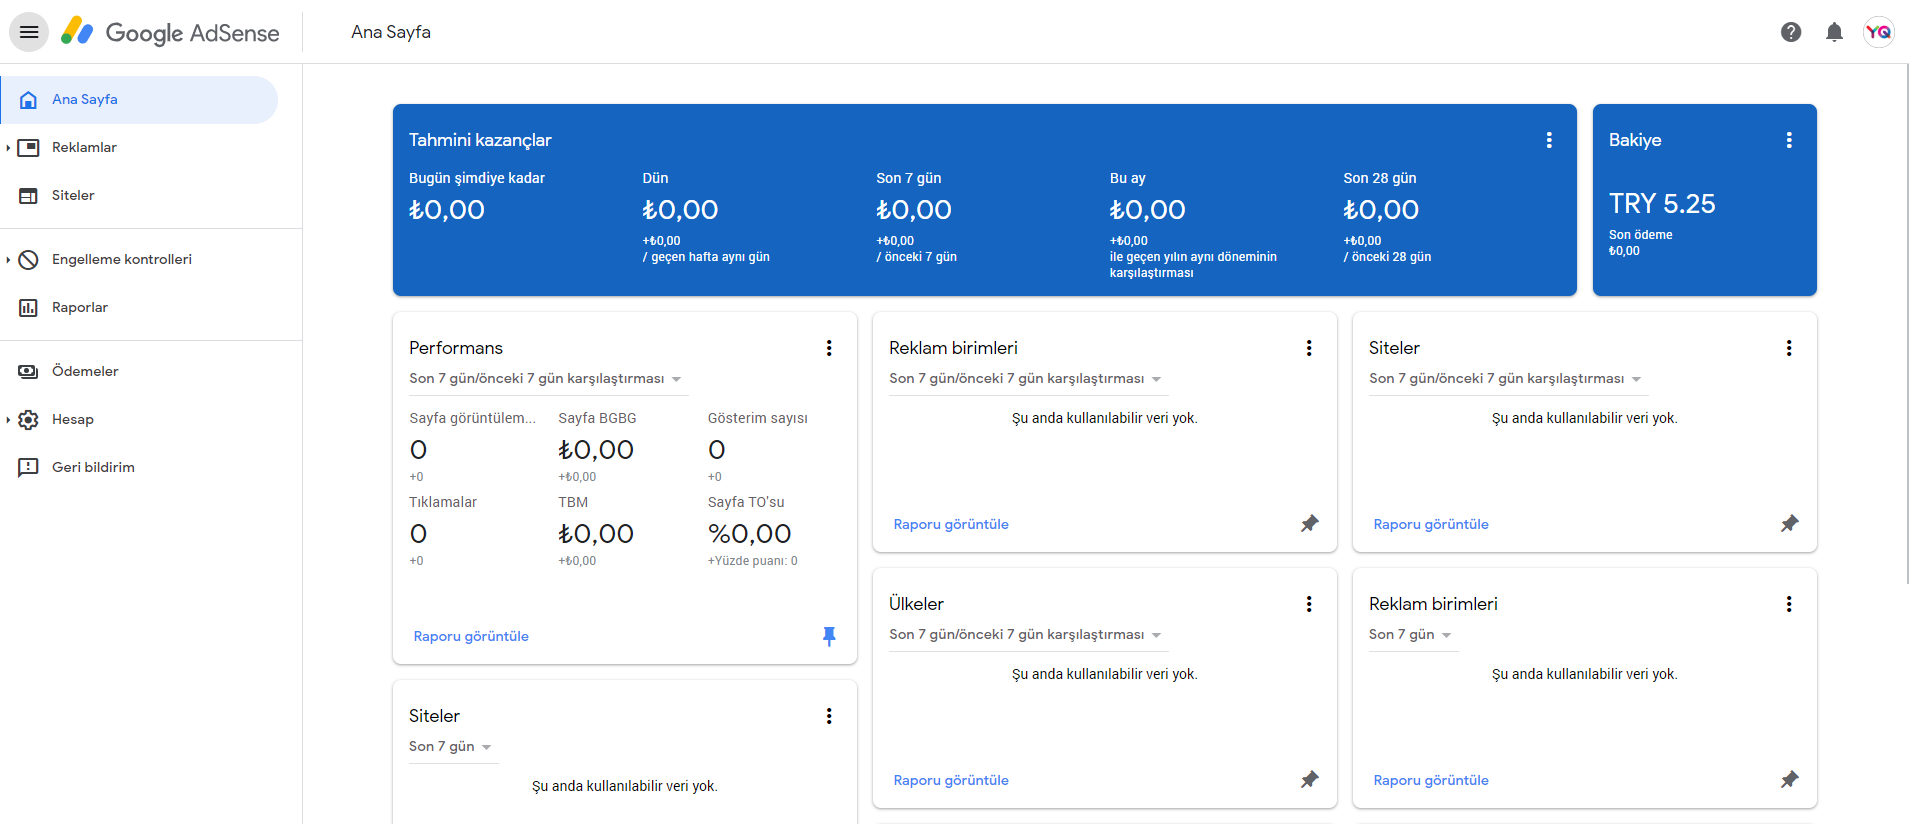1909x824 pixels.
Task: Pin the Ülkeler card
Action: (1309, 779)
